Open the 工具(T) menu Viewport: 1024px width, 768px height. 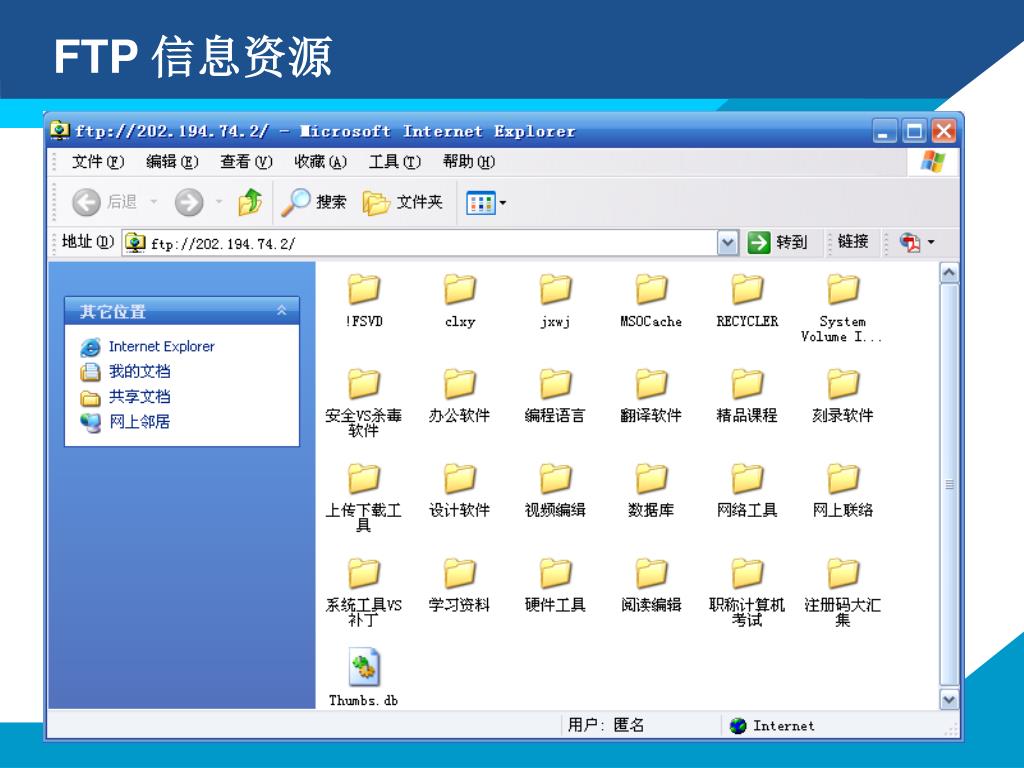tap(394, 161)
